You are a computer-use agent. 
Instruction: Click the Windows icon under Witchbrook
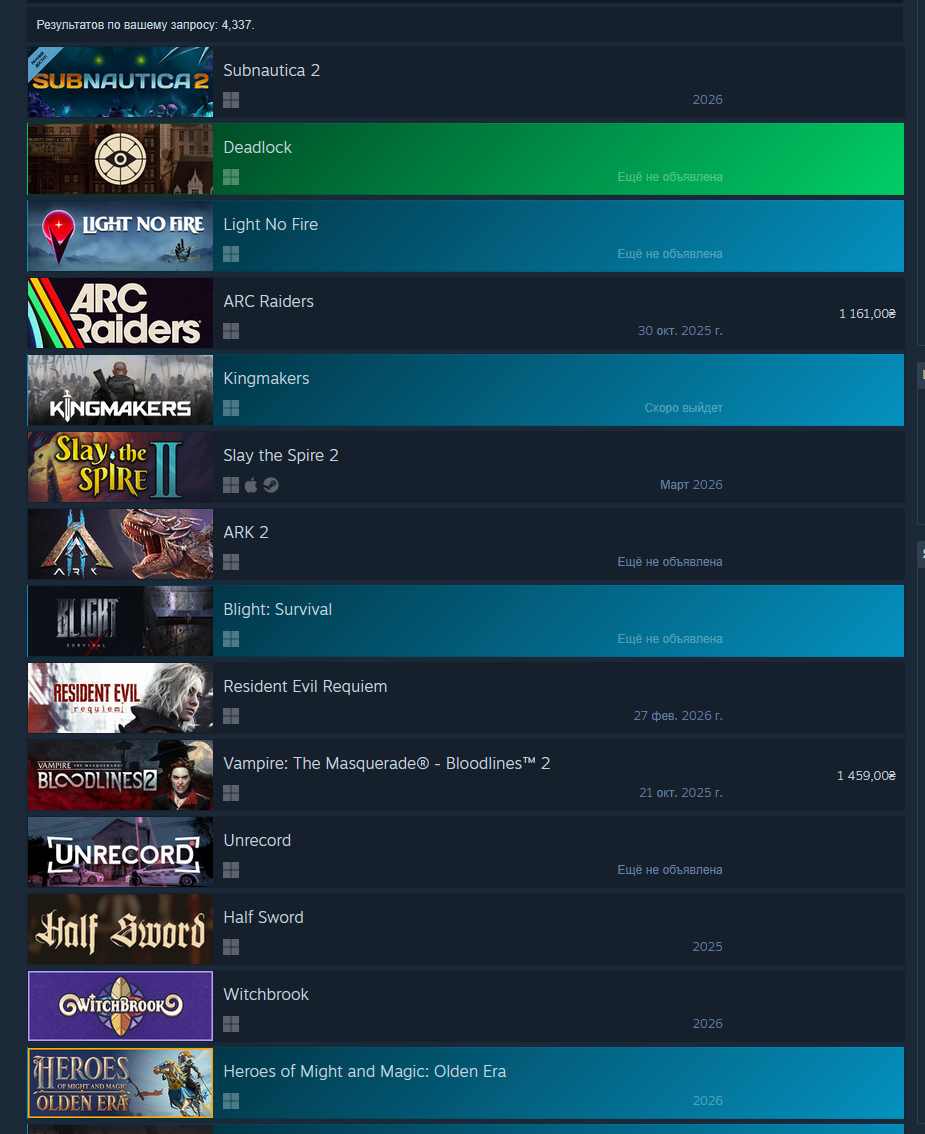pos(231,1024)
